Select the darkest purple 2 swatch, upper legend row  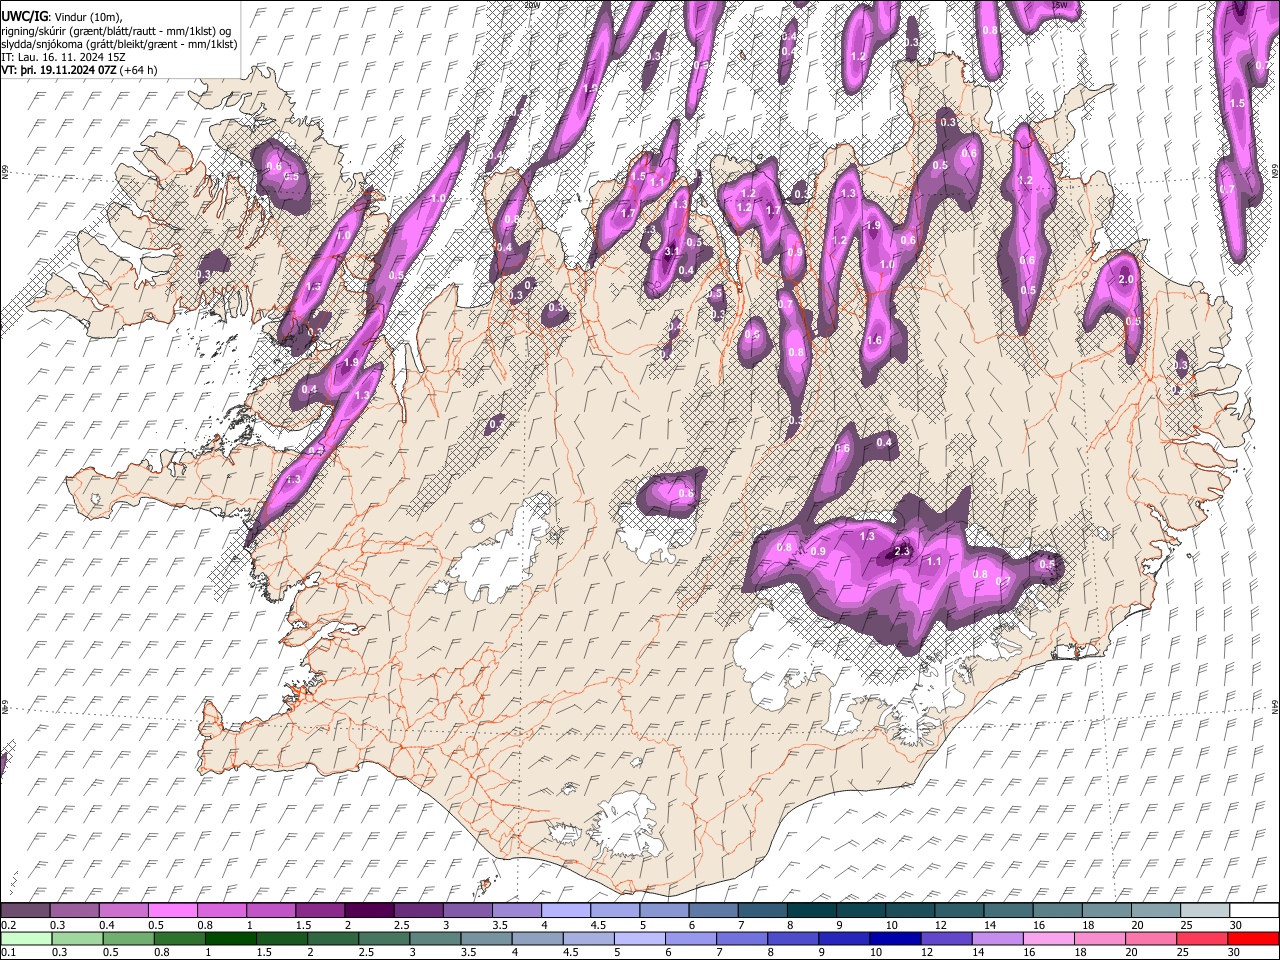369,910
